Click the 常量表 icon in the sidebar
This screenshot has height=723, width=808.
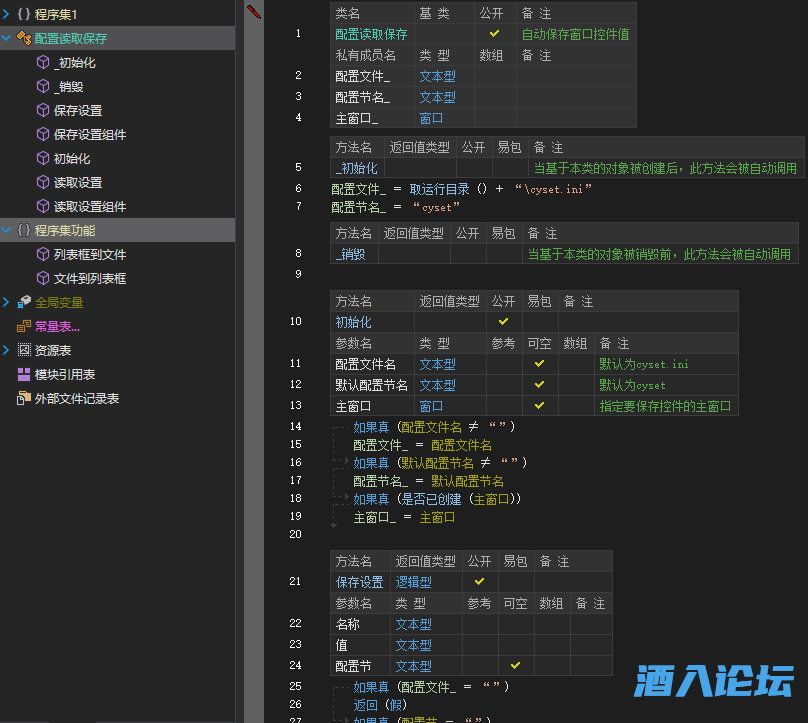[x=24, y=326]
